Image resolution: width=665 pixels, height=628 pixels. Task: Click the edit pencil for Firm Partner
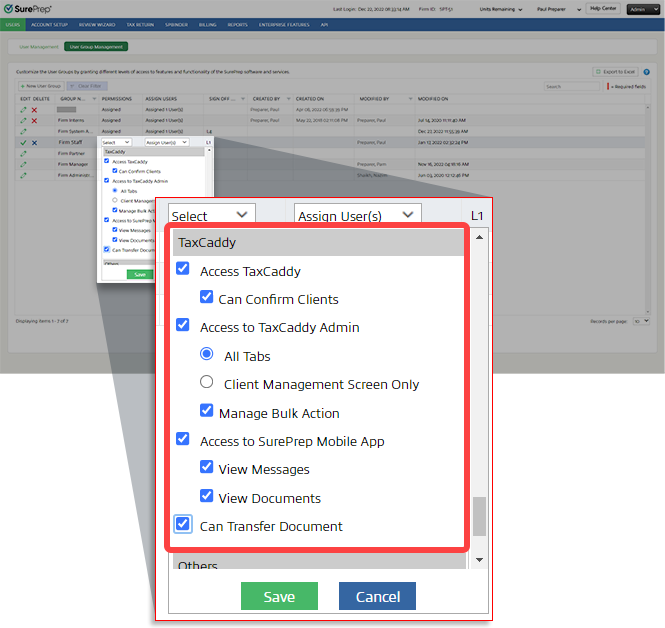23,154
